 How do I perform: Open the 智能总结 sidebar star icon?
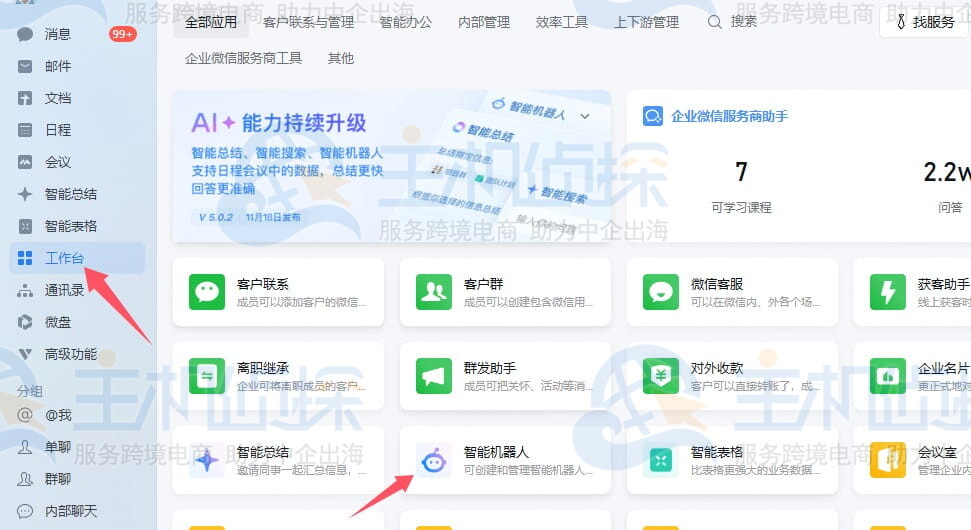(25, 194)
